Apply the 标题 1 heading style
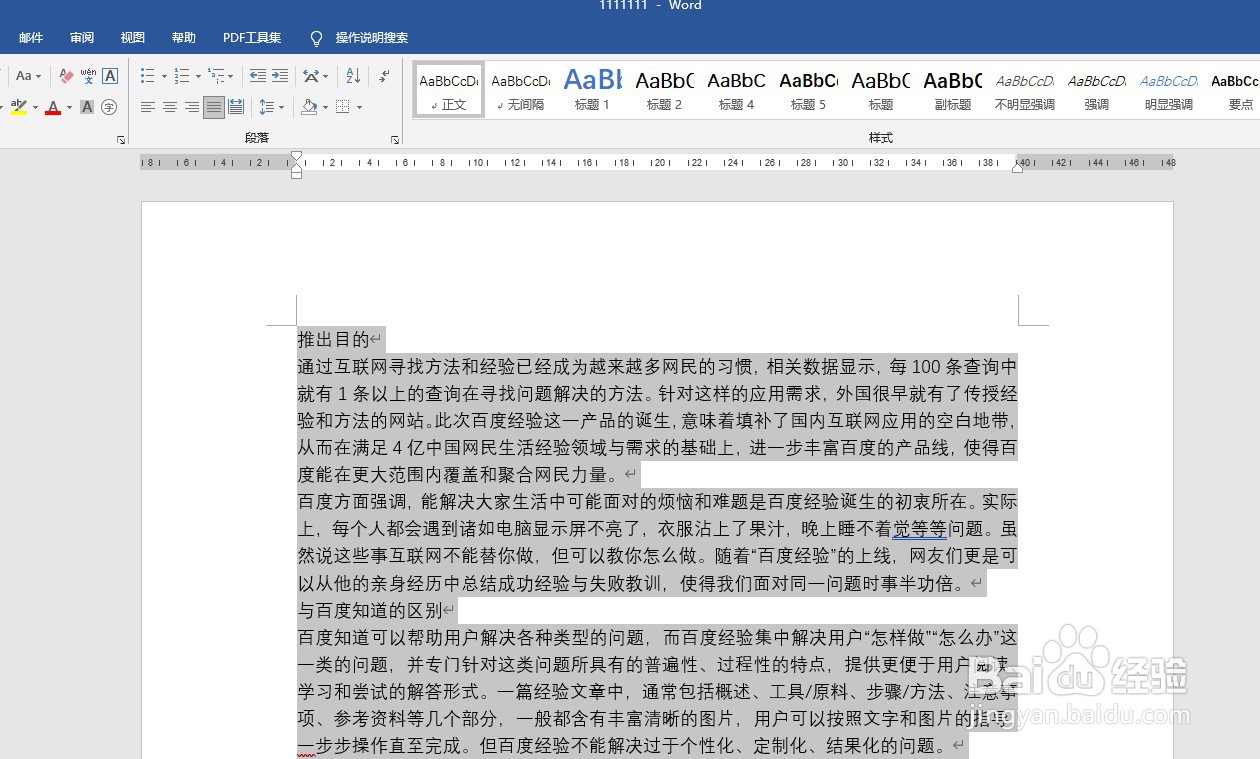The image size is (1260, 759). (x=593, y=89)
